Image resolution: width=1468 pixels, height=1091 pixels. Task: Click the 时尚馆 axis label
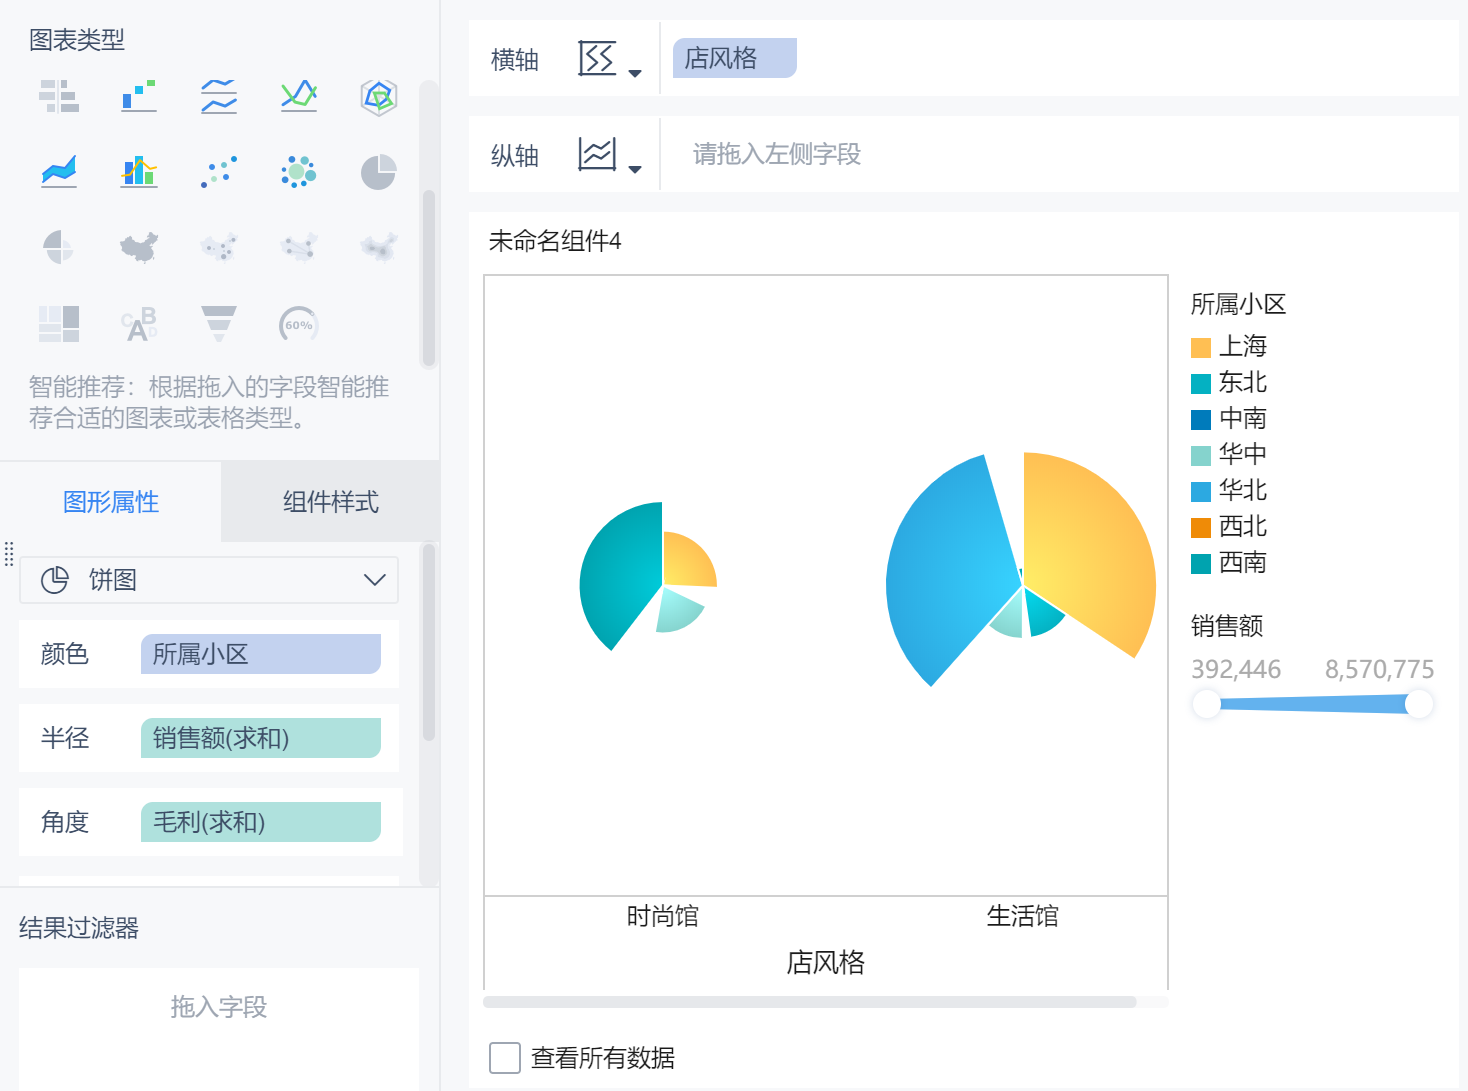(x=663, y=916)
